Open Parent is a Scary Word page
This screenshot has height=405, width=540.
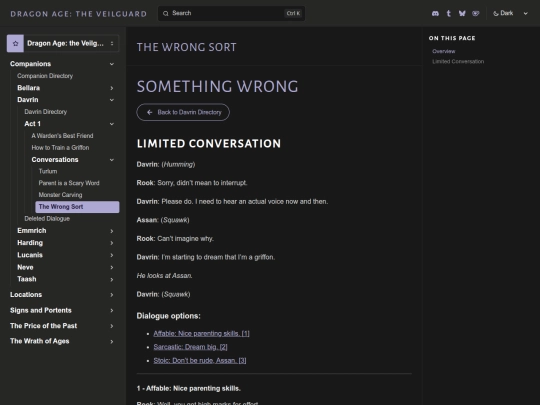pos(69,183)
